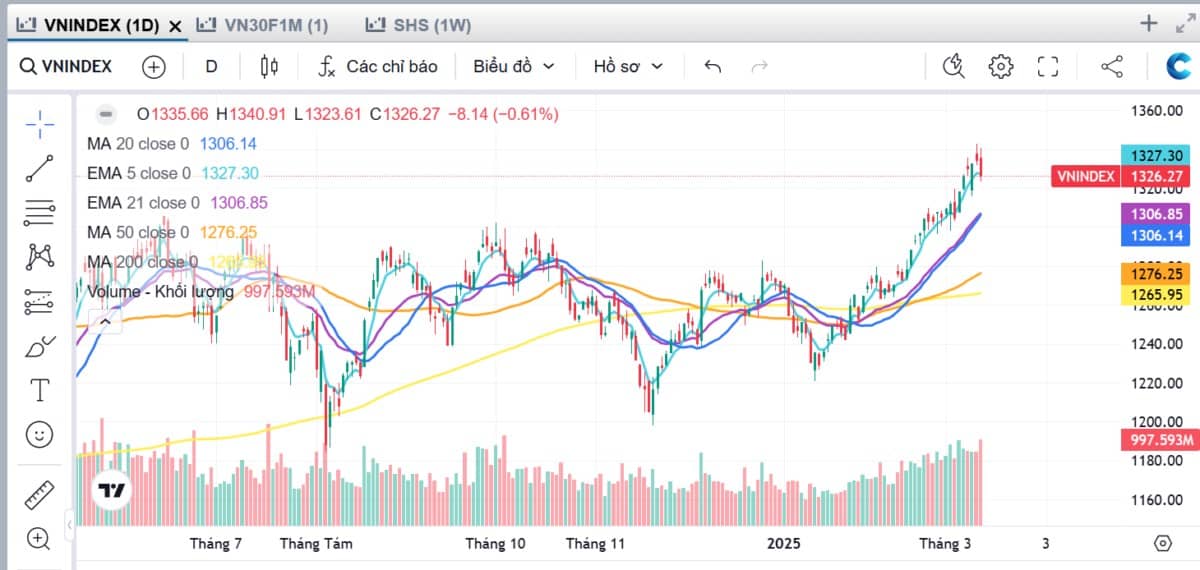
Task: Toggle fullscreen chart mode
Action: (1048, 67)
